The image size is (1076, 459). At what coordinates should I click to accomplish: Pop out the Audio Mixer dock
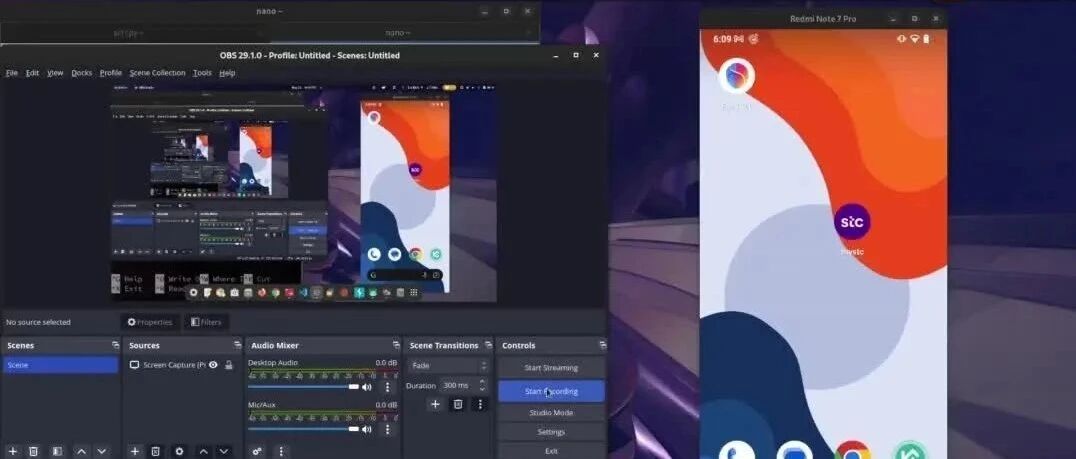[x=396, y=345]
